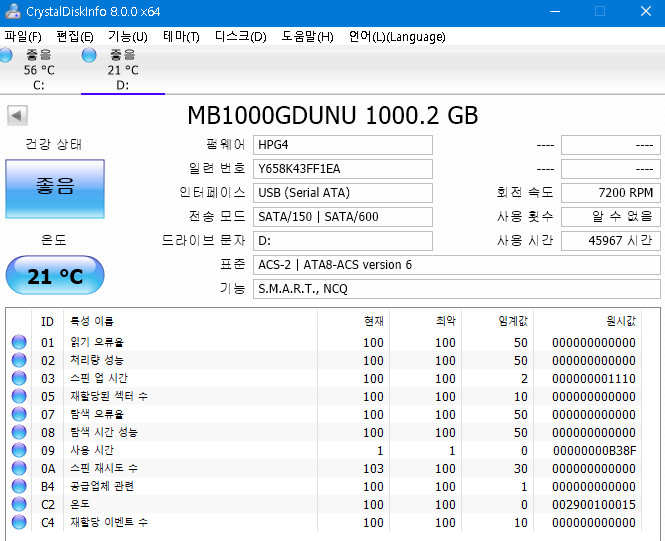
Task: Open the 기능(U) menu
Action: (x=128, y=37)
